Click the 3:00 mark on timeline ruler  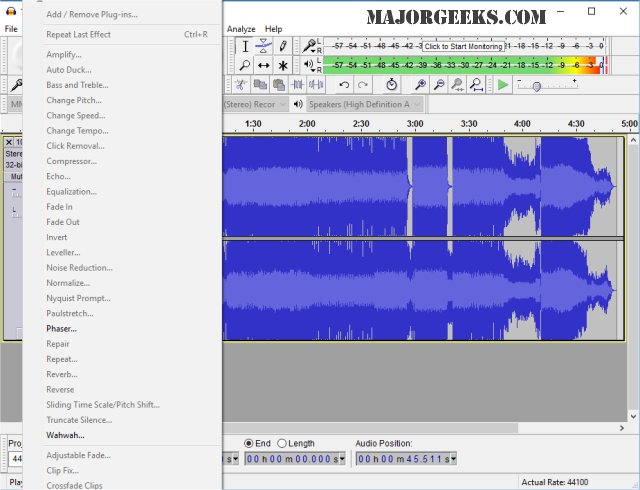[413, 124]
